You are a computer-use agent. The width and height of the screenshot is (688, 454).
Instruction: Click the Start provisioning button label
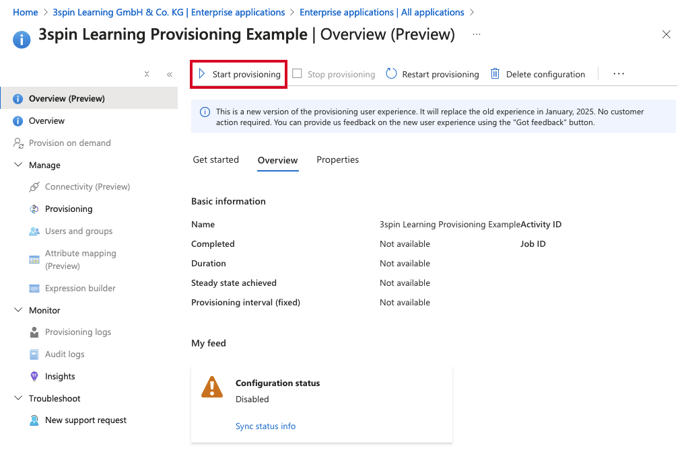click(247, 74)
